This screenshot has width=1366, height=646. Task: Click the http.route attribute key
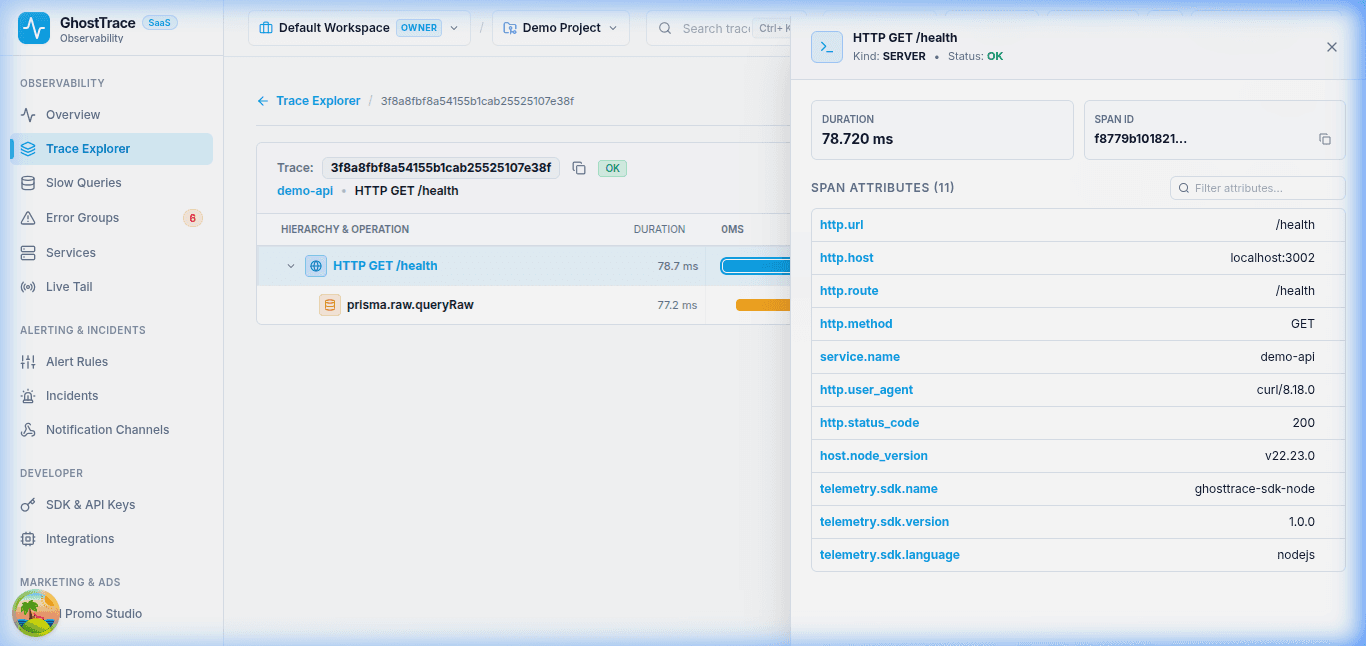[x=849, y=291]
